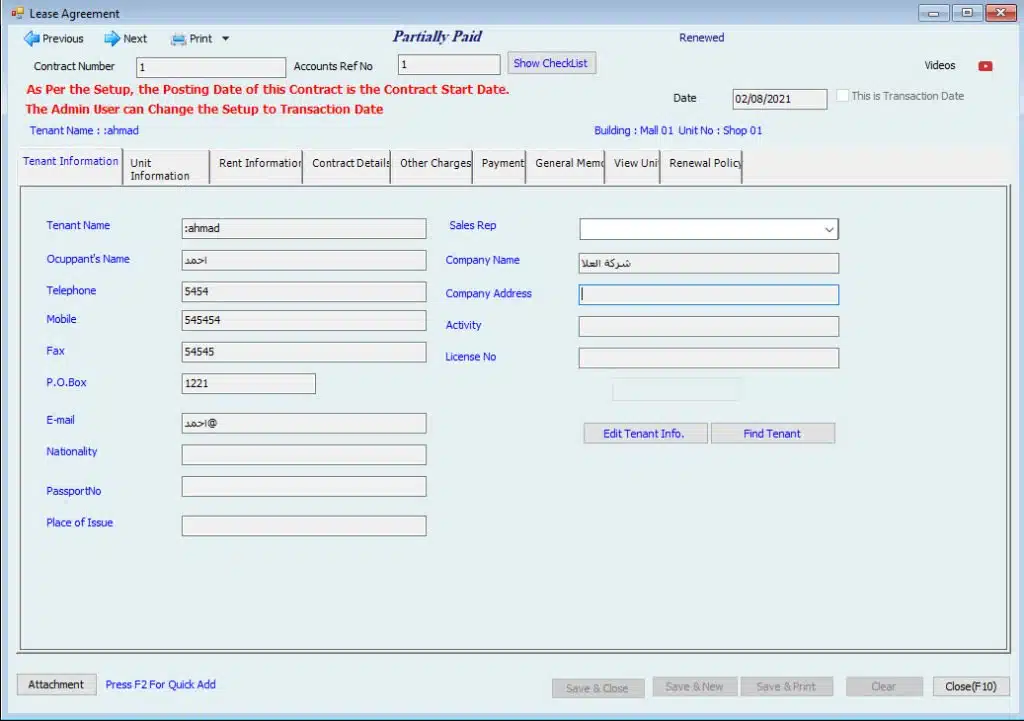Click the Print printer icon
Image resolution: width=1024 pixels, height=721 pixels.
coord(178,39)
